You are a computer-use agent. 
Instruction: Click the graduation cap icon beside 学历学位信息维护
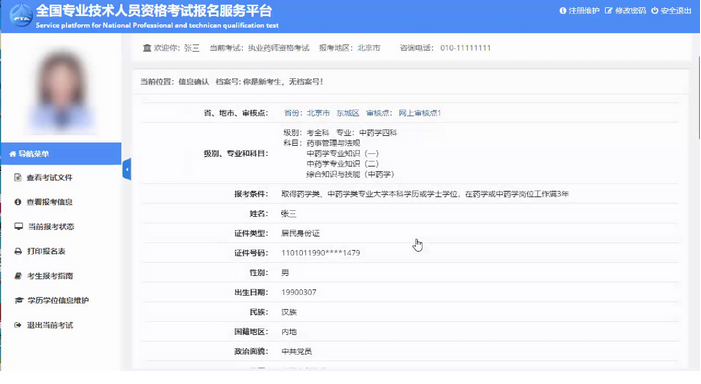(x=18, y=300)
